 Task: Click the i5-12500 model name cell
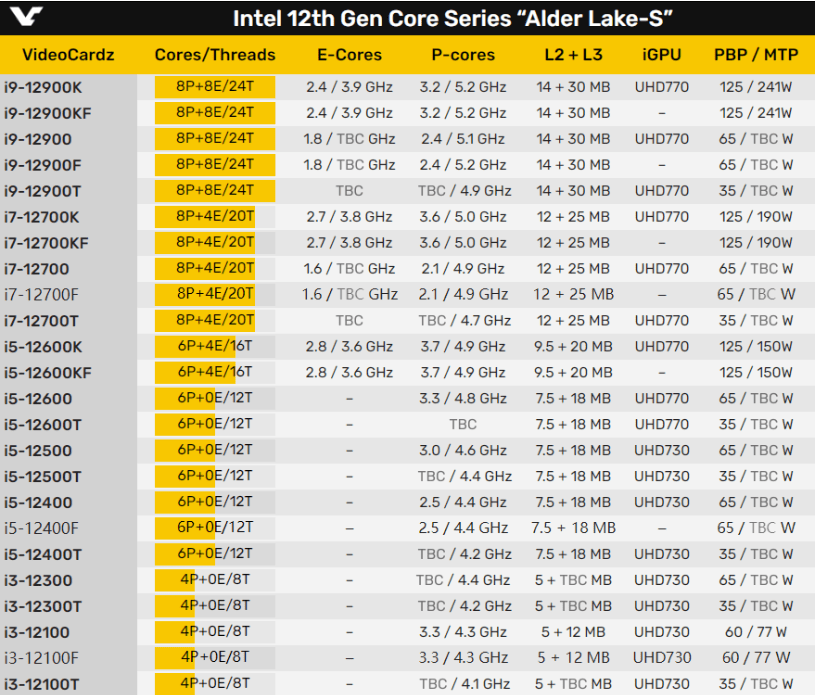[37, 451]
